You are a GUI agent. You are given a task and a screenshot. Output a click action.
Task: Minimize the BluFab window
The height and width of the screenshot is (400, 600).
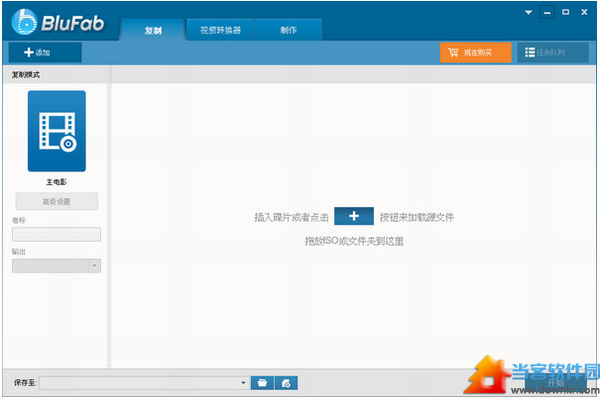point(547,13)
